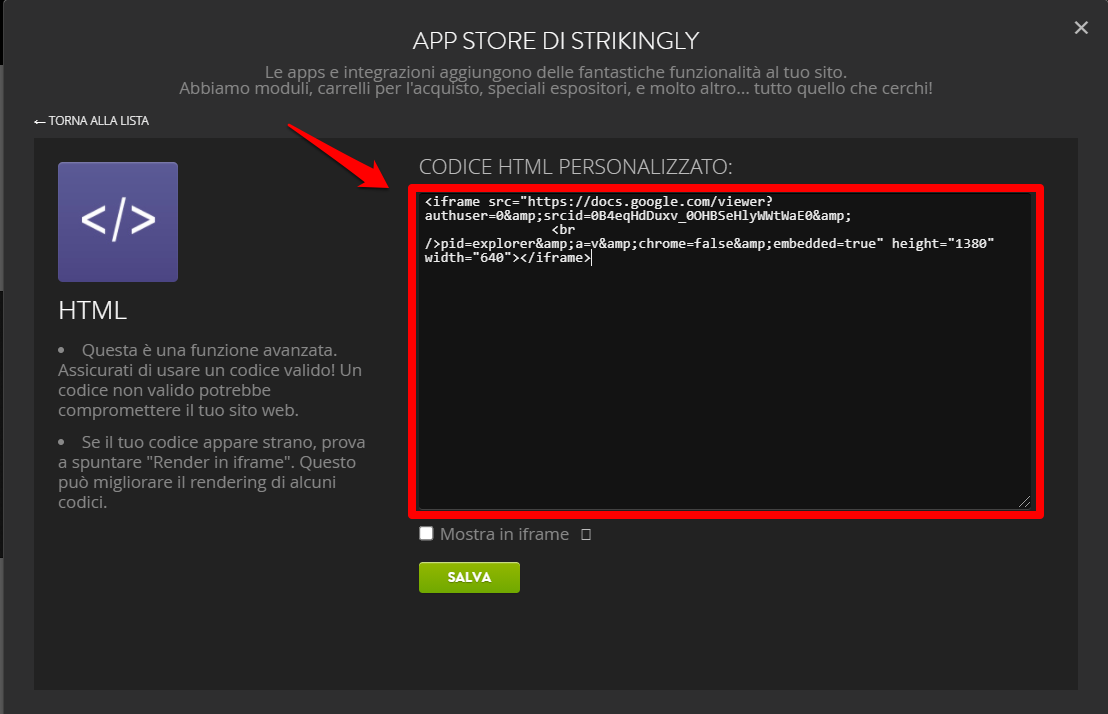Click the App Store di Strikingly heading
The image size is (1108, 714).
point(556,41)
